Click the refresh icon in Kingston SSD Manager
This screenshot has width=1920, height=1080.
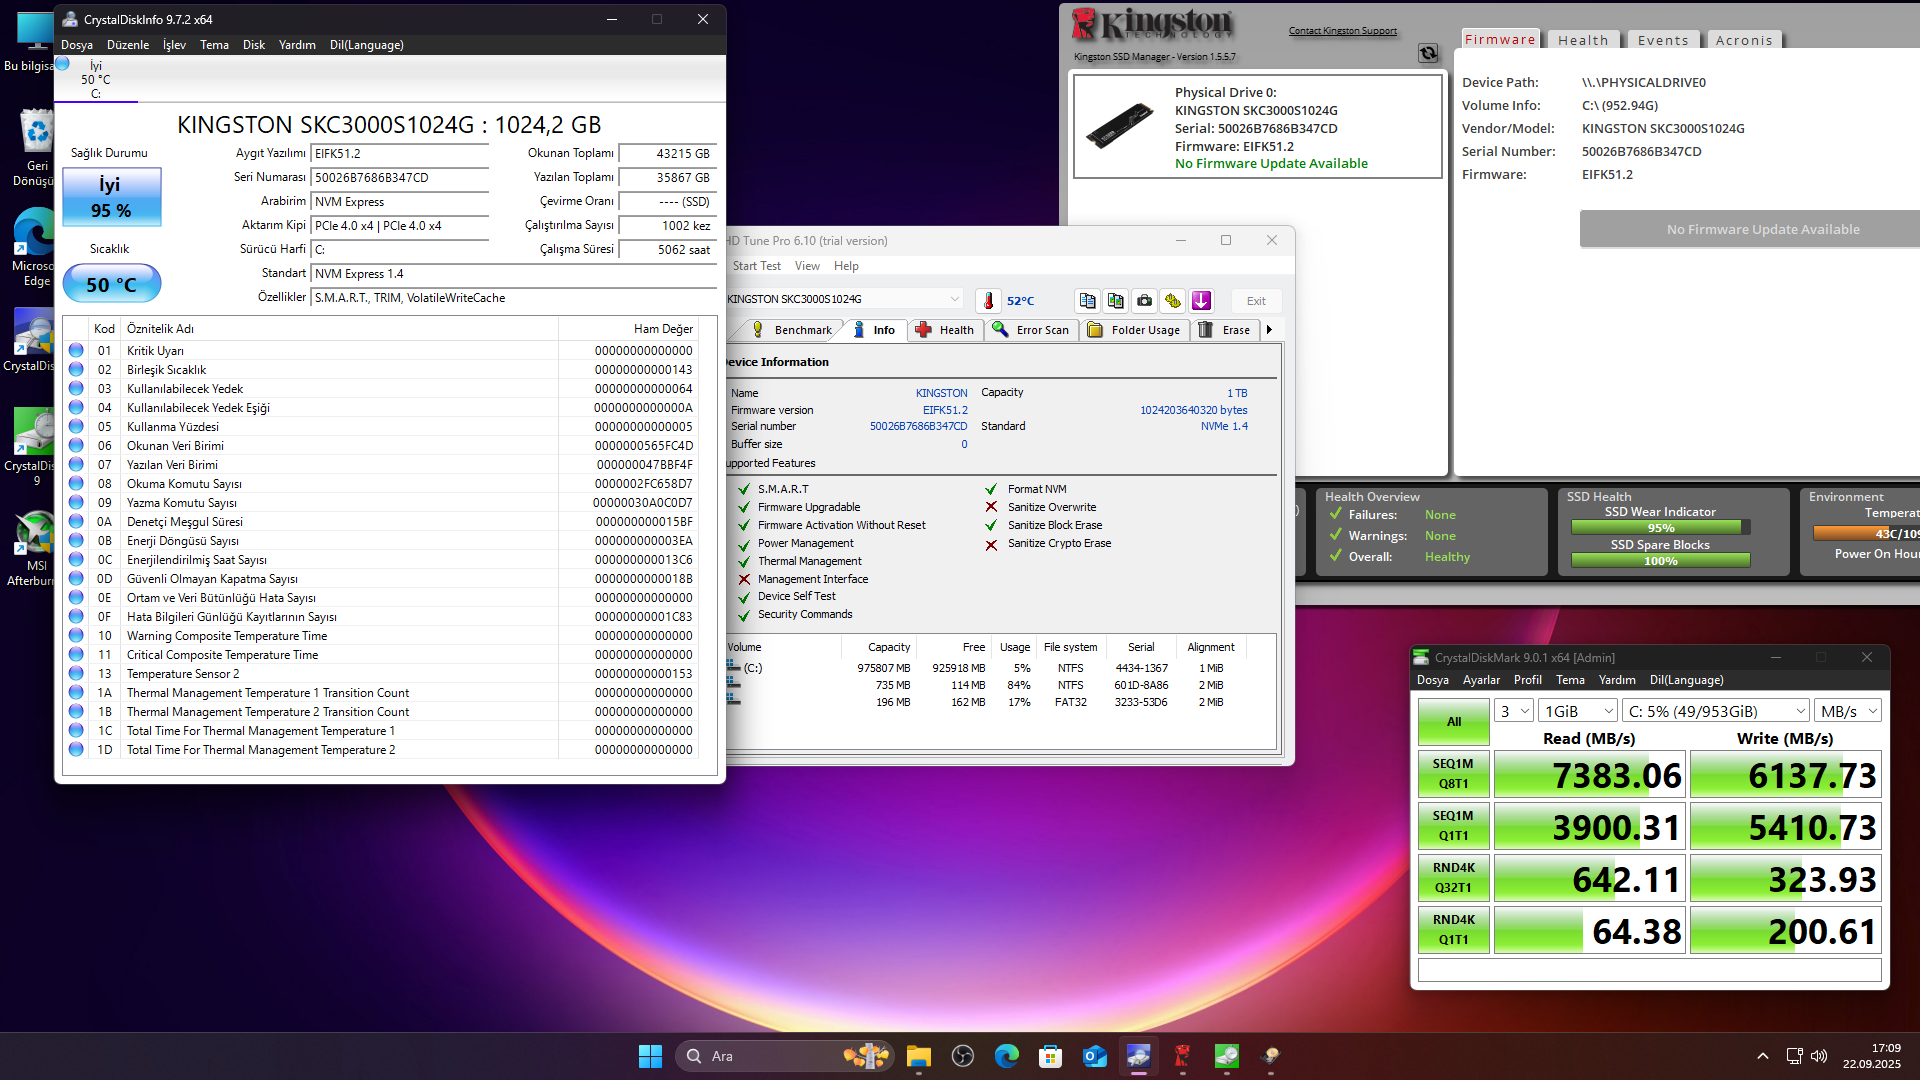point(1428,53)
